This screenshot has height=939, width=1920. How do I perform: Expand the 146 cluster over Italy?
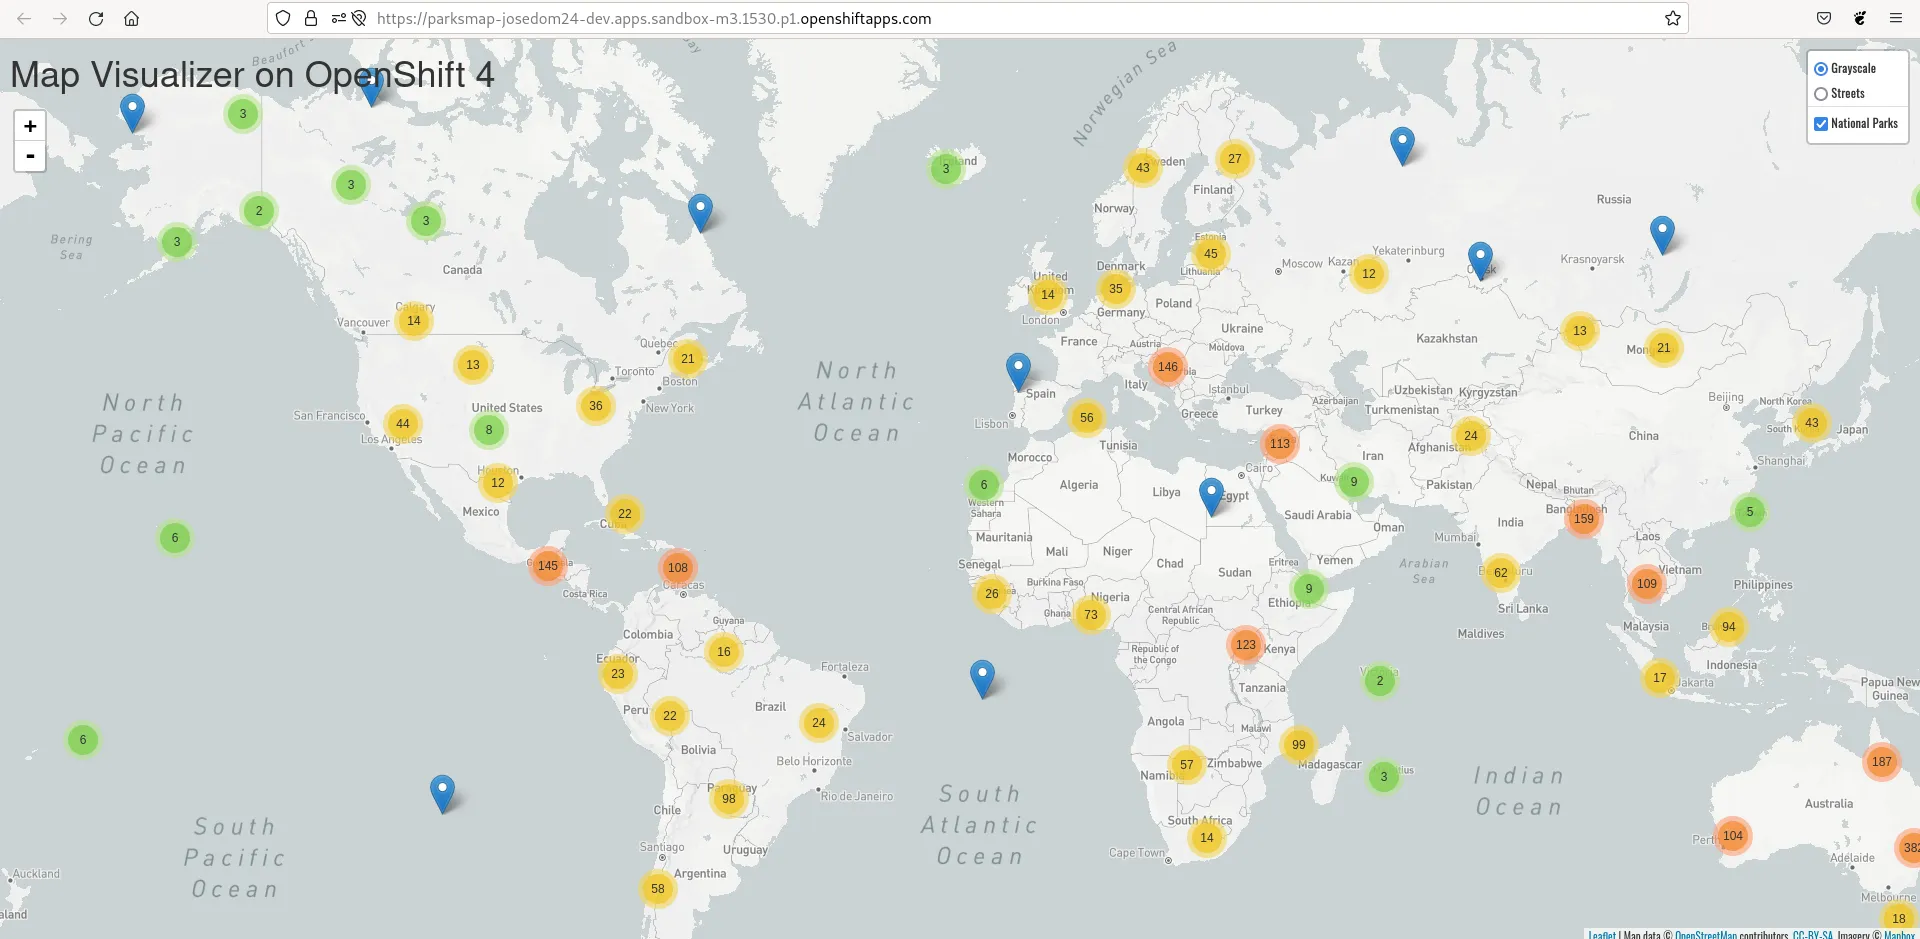pos(1167,367)
